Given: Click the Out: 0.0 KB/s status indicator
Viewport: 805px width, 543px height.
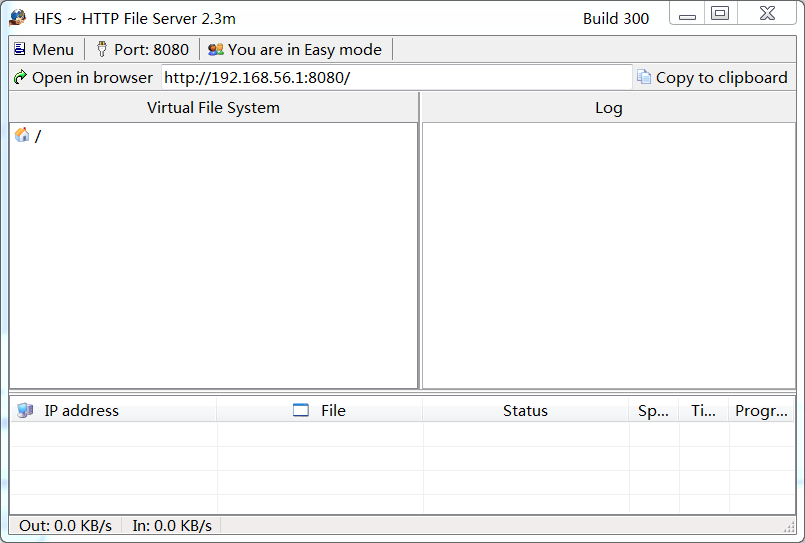Looking at the screenshot, I should 65,525.
